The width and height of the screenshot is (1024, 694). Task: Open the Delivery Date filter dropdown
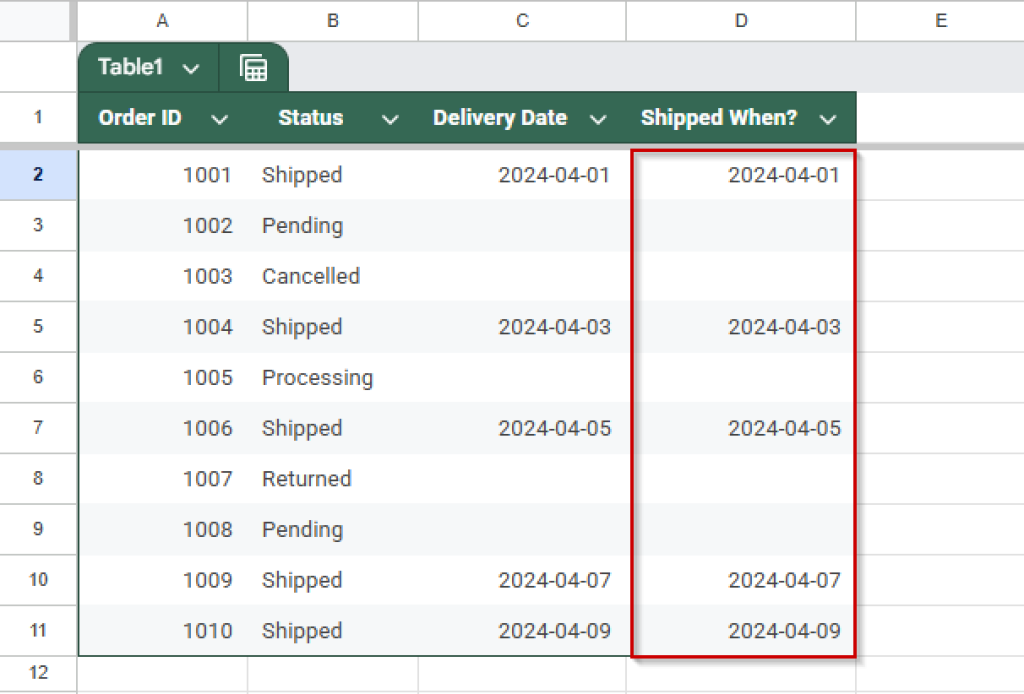598,117
